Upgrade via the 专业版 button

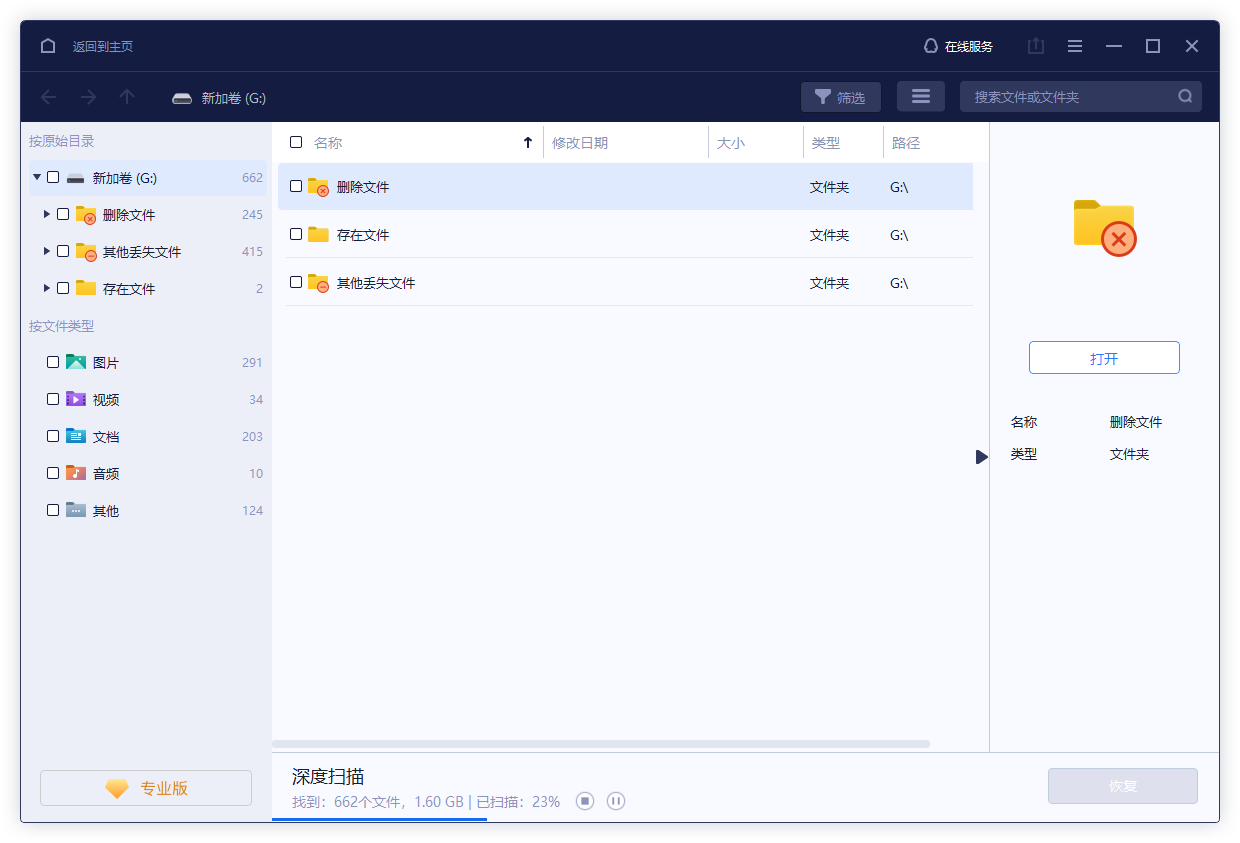pyautogui.click(x=145, y=787)
